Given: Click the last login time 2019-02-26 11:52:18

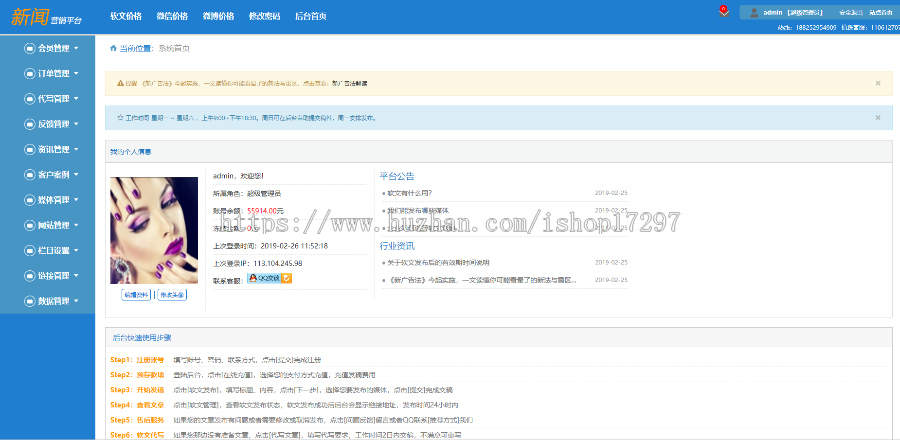Looking at the screenshot, I should [294, 246].
